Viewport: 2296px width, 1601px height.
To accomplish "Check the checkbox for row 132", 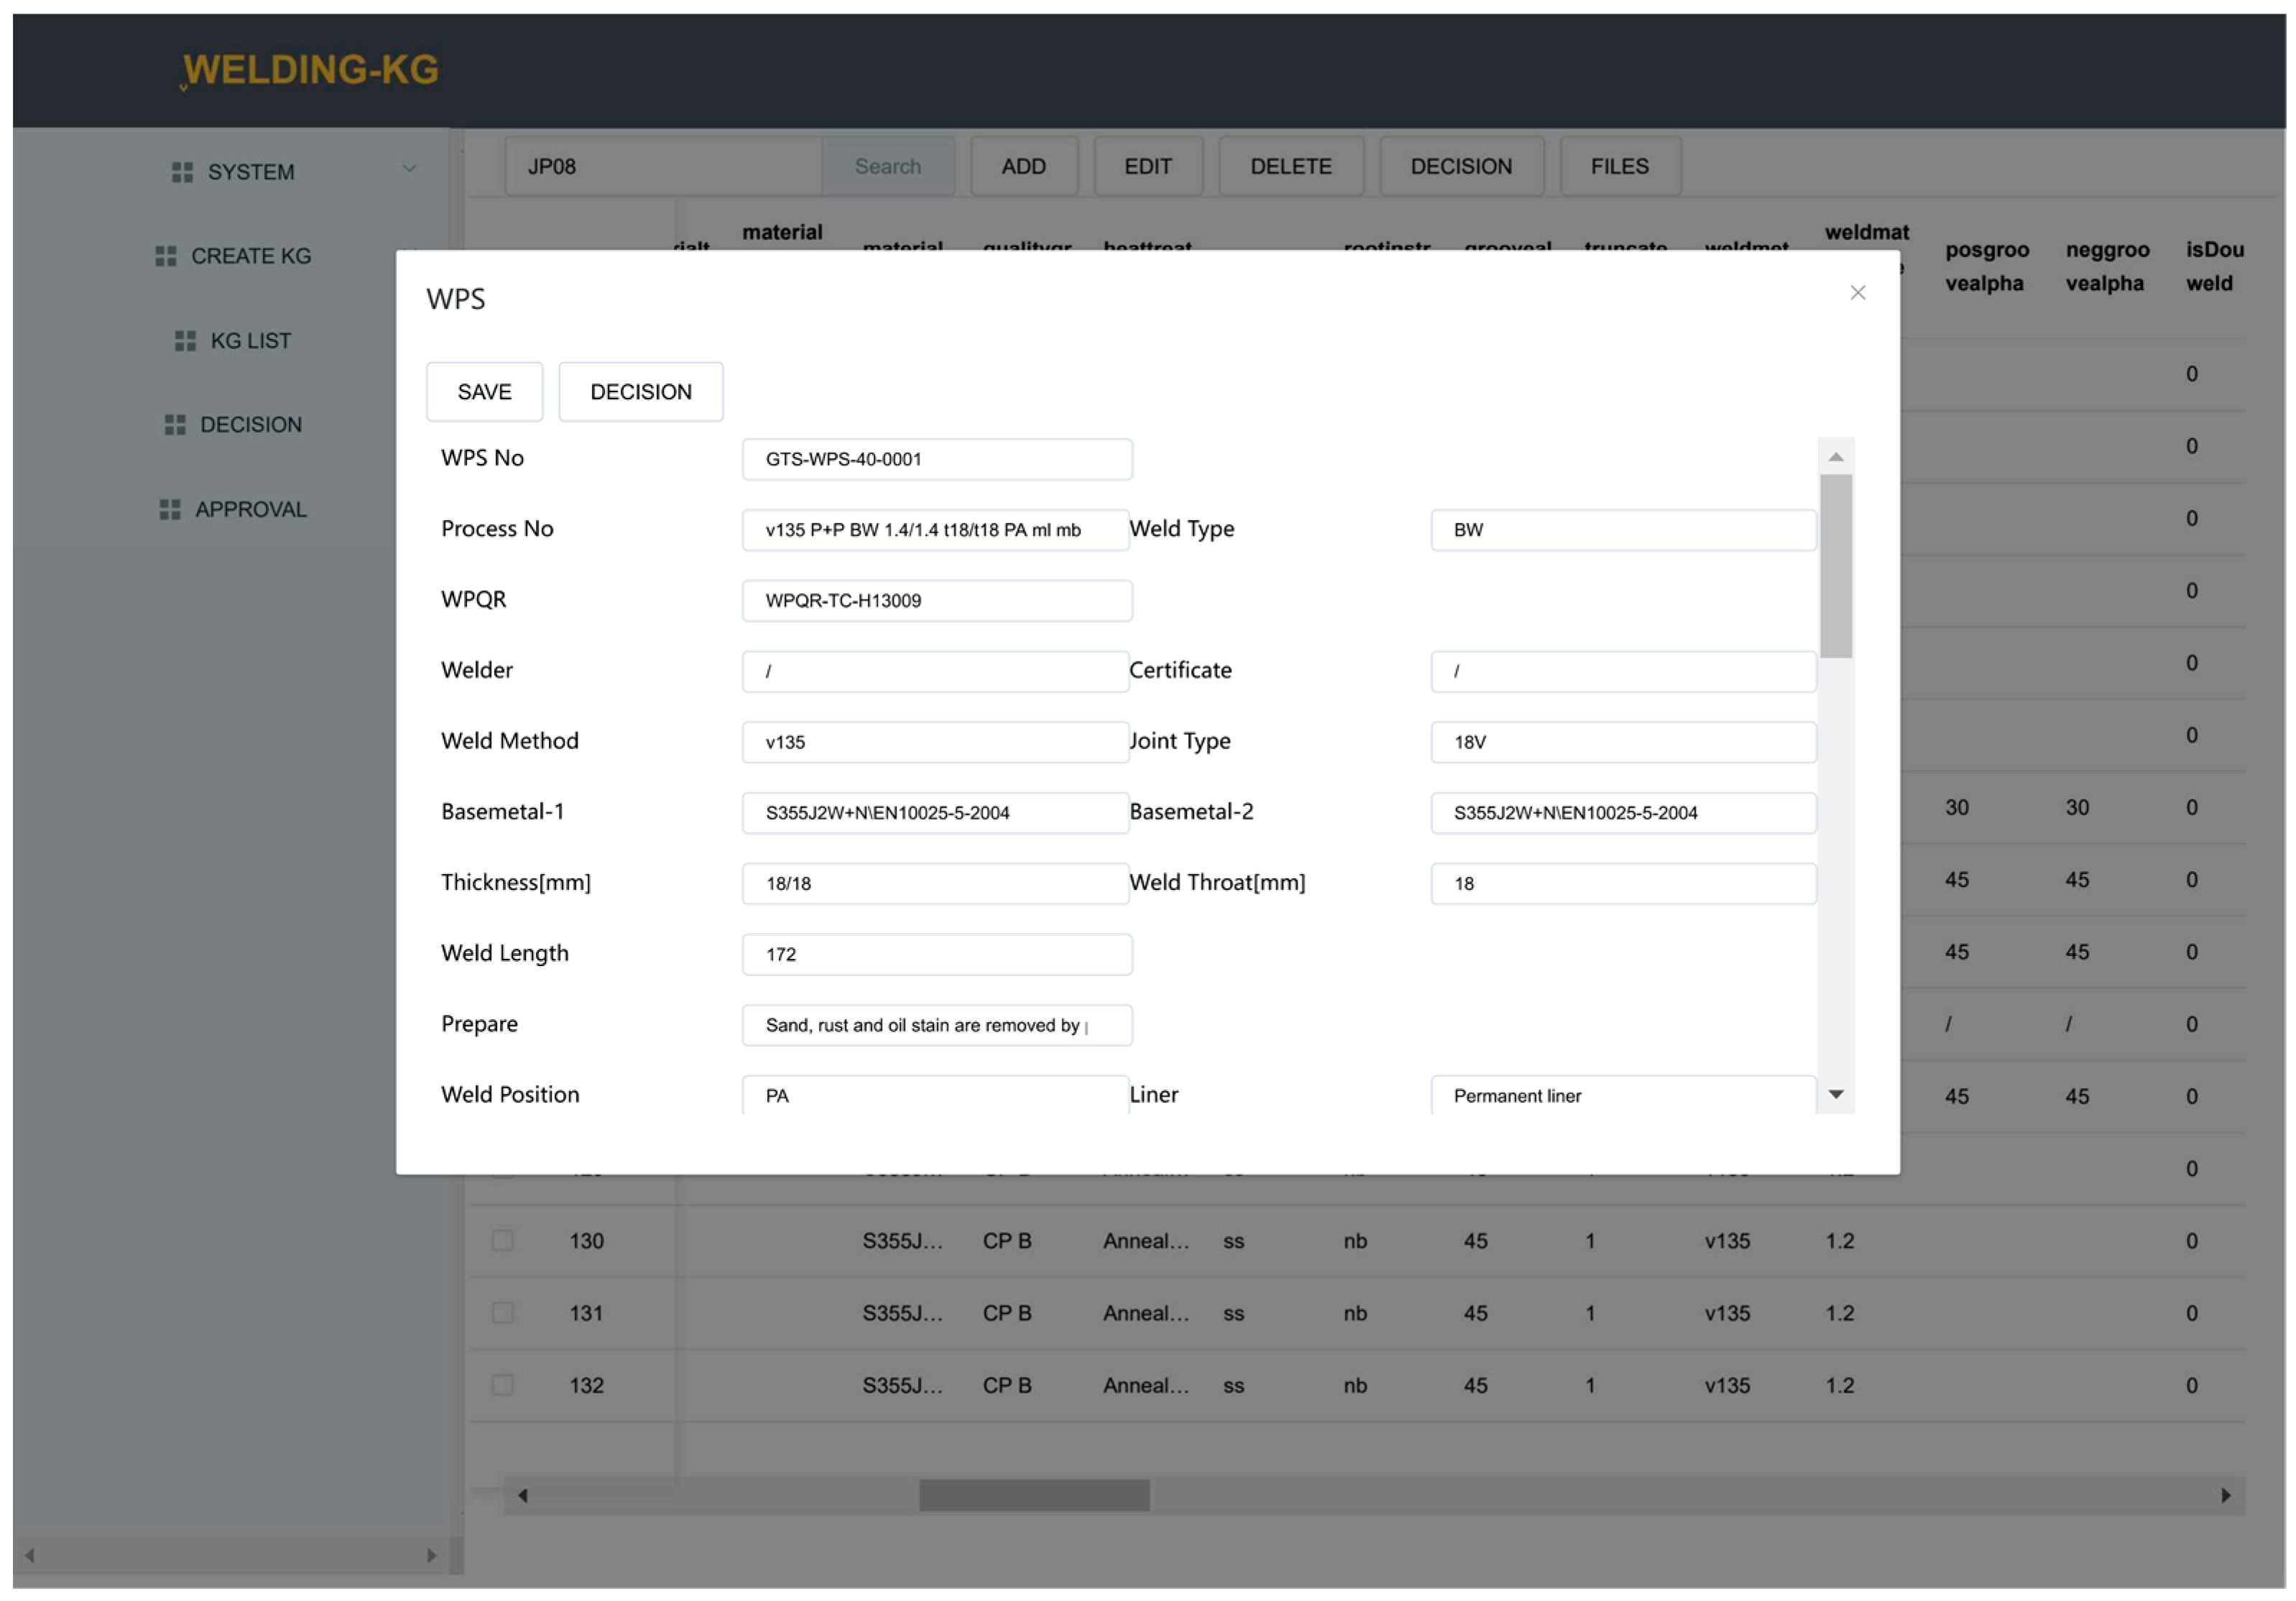I will pos(503,1385).
